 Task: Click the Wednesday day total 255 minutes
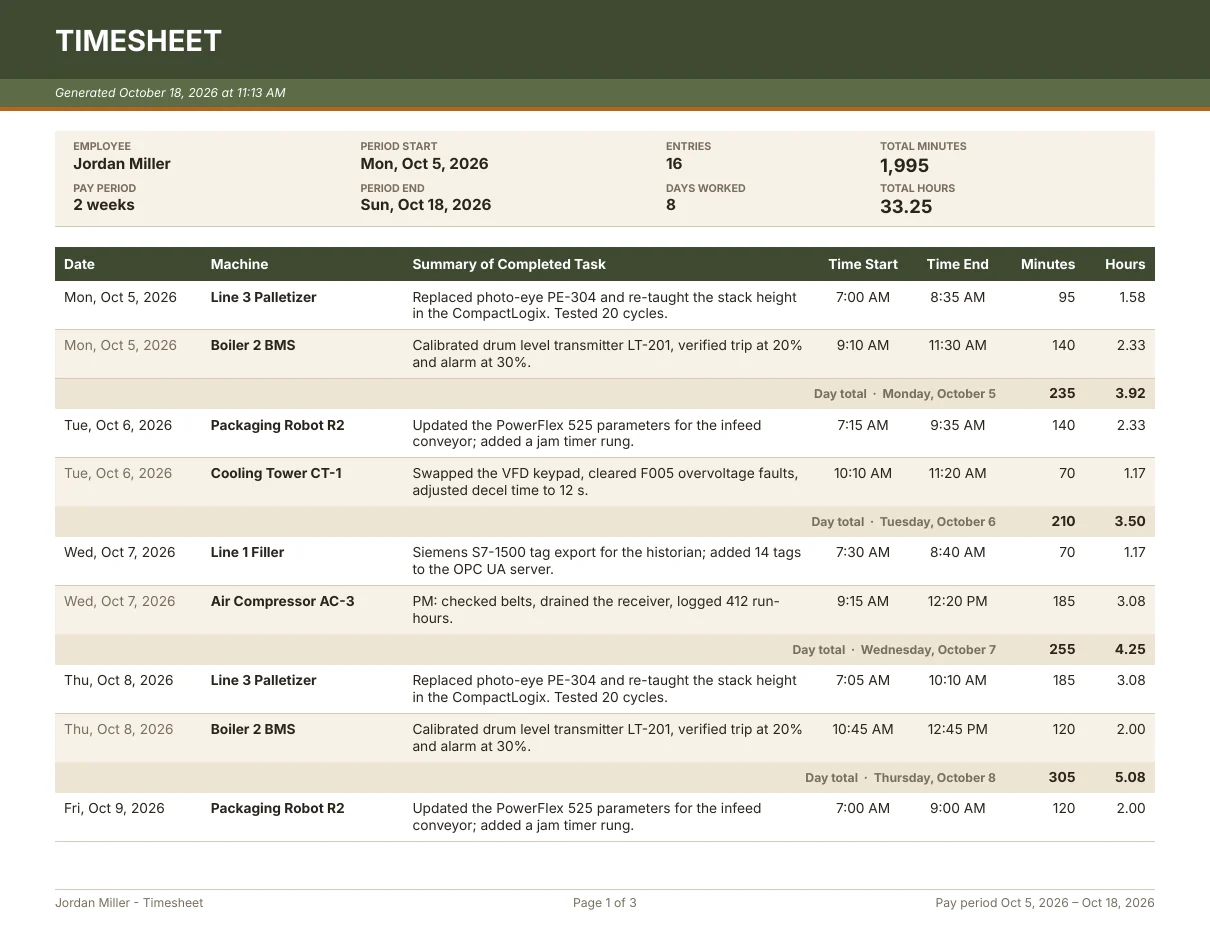1062,650
